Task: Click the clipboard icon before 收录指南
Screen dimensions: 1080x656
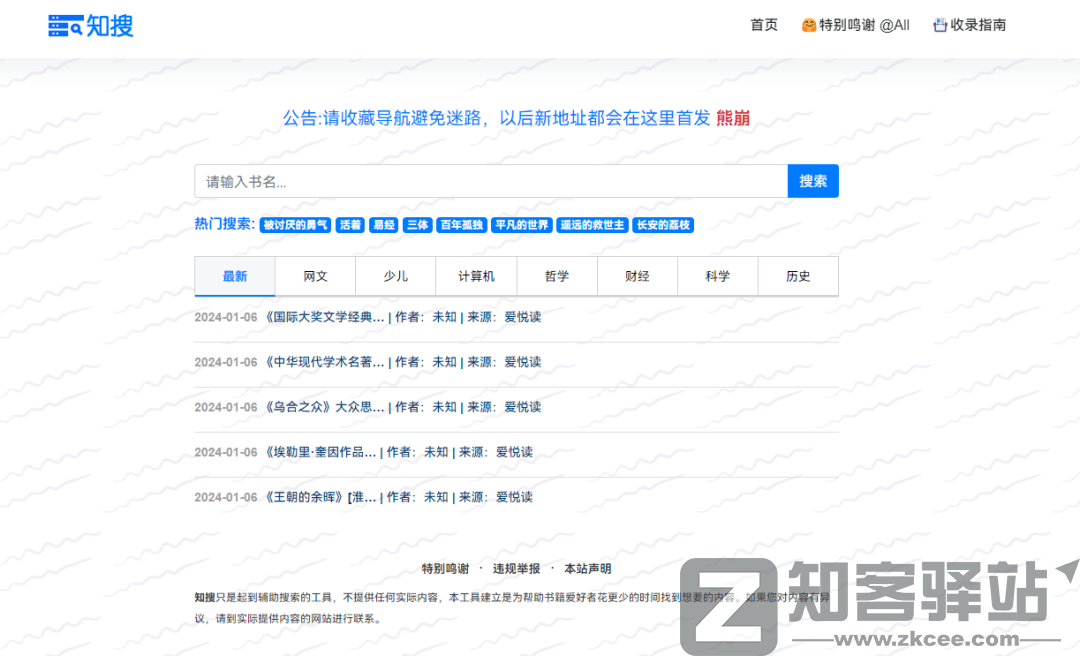Action: point(938,25)
